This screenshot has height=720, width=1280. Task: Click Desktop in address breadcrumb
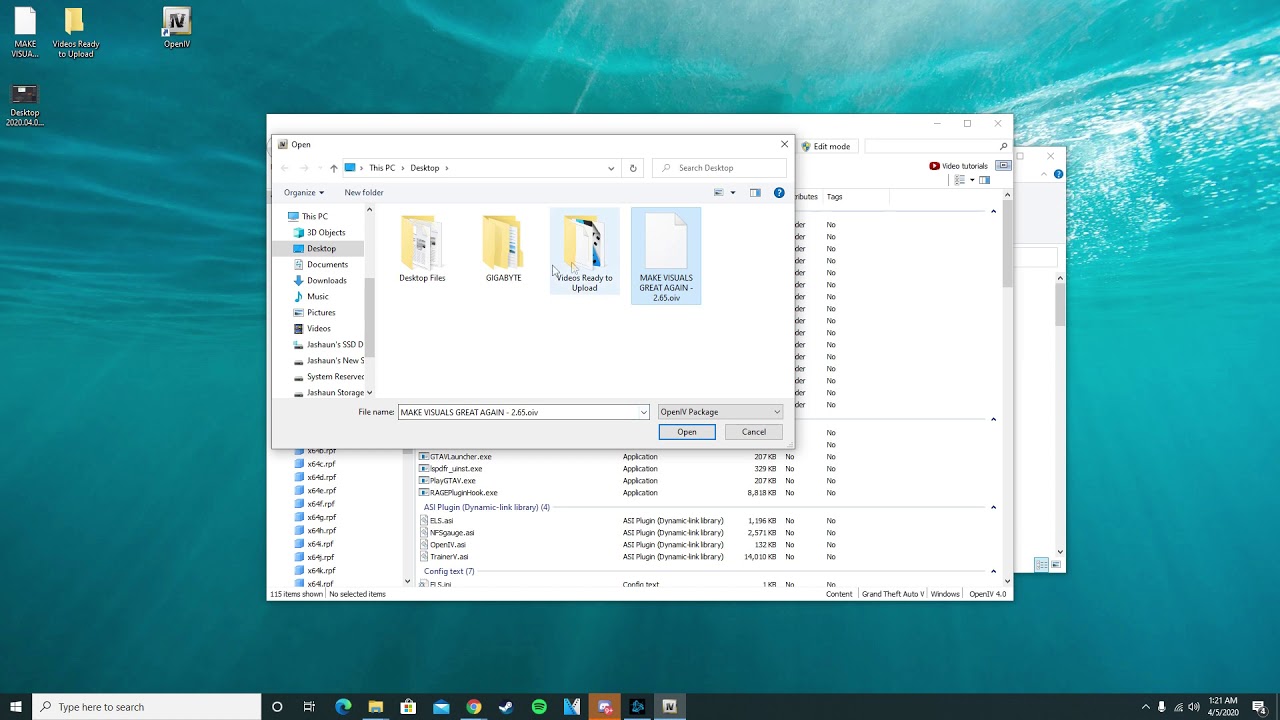(x=425, y=168)
